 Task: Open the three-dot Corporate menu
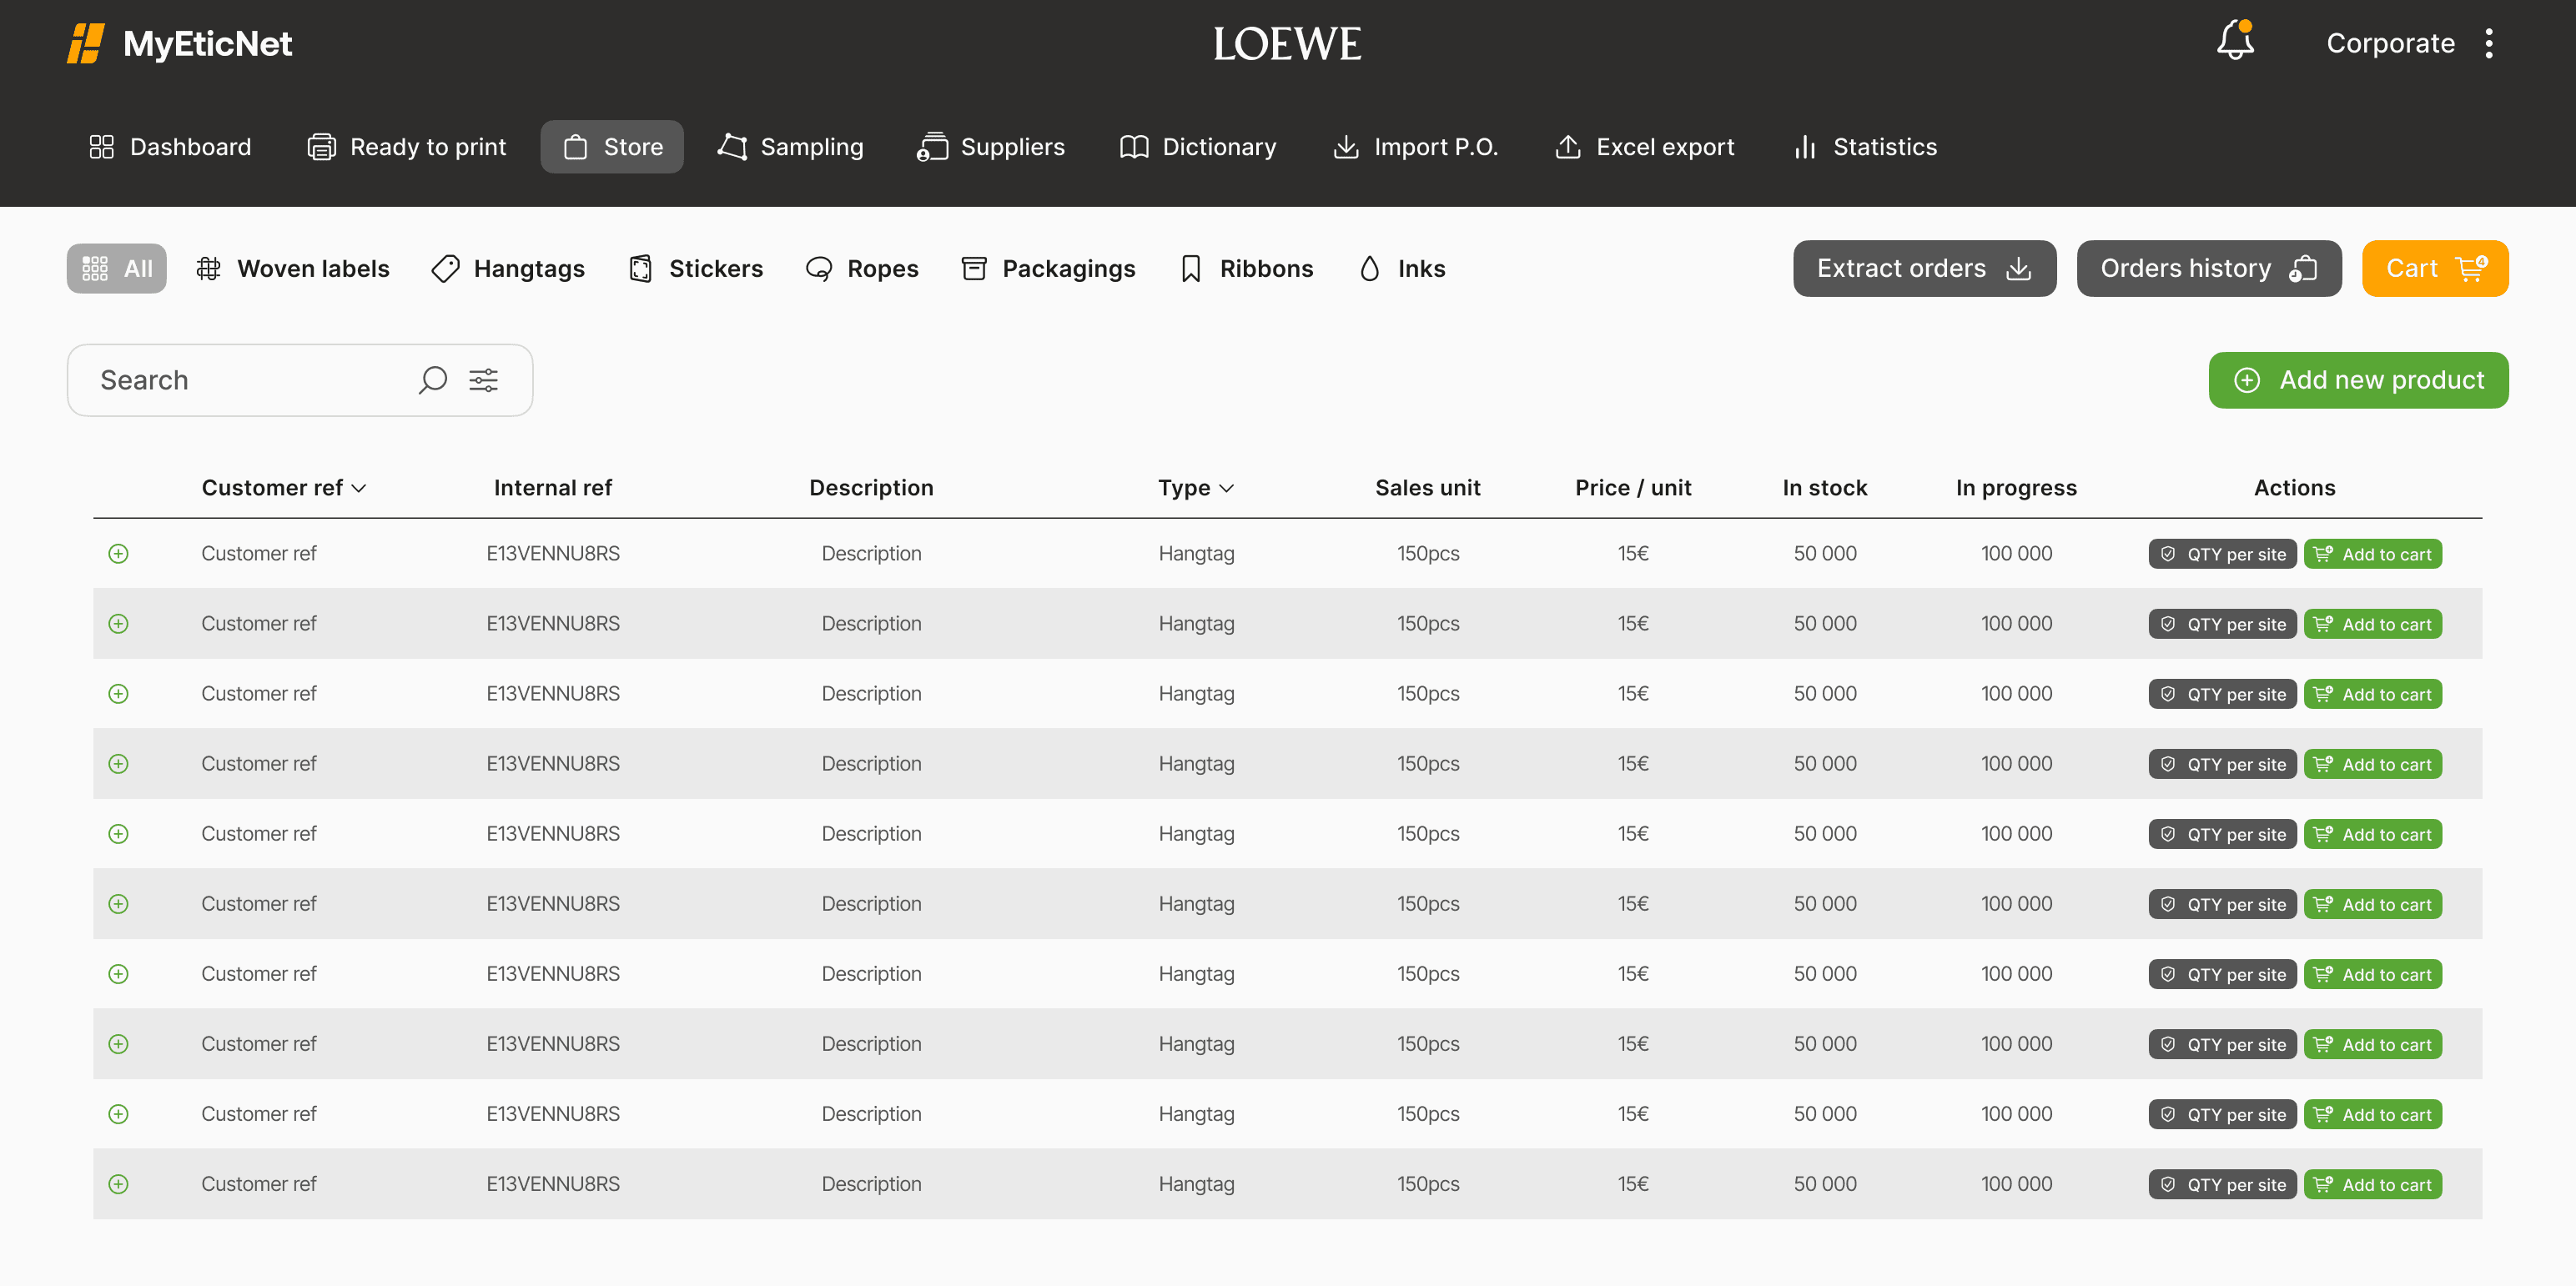coord(2489,43)
